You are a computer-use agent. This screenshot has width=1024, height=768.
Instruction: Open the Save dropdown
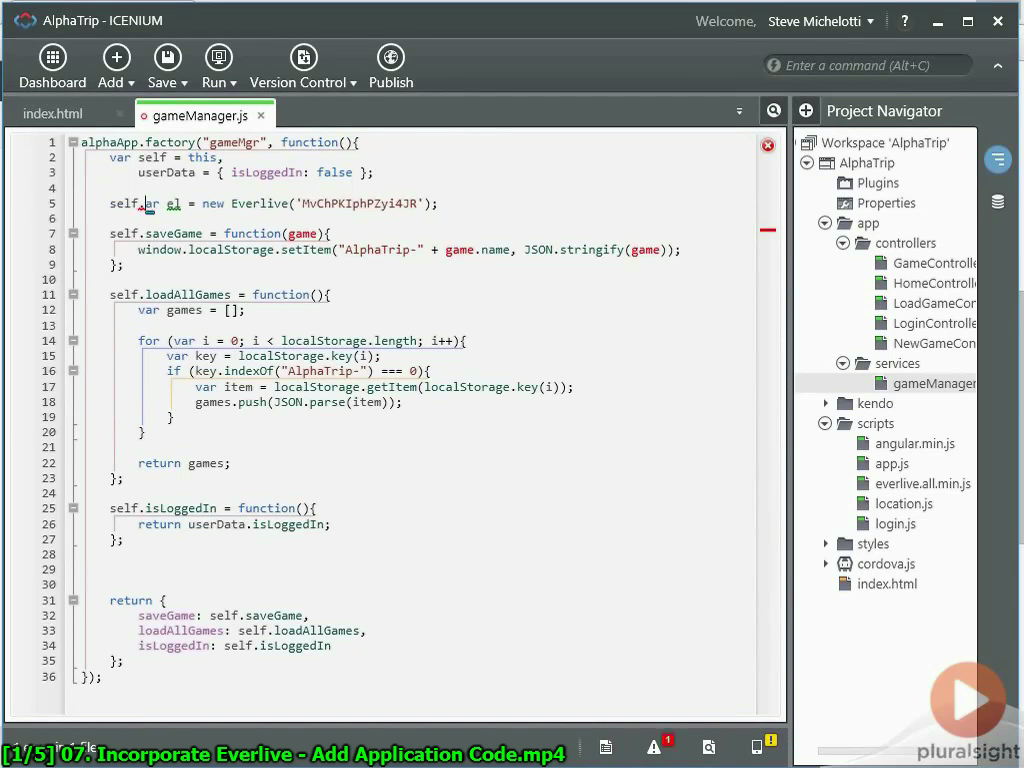(167, 67)
